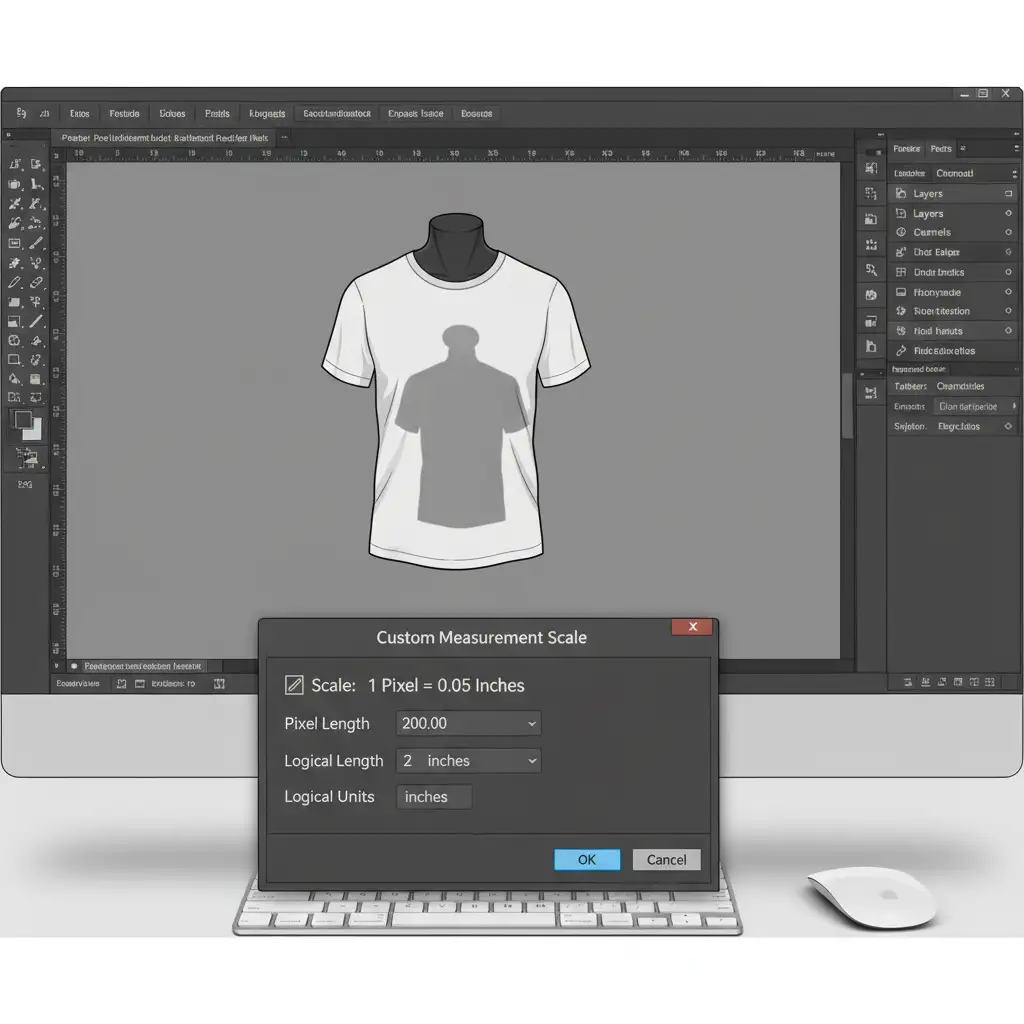Click the foreground color swatch
The image size is (1024, 1024).
click(x=22, y=420)
